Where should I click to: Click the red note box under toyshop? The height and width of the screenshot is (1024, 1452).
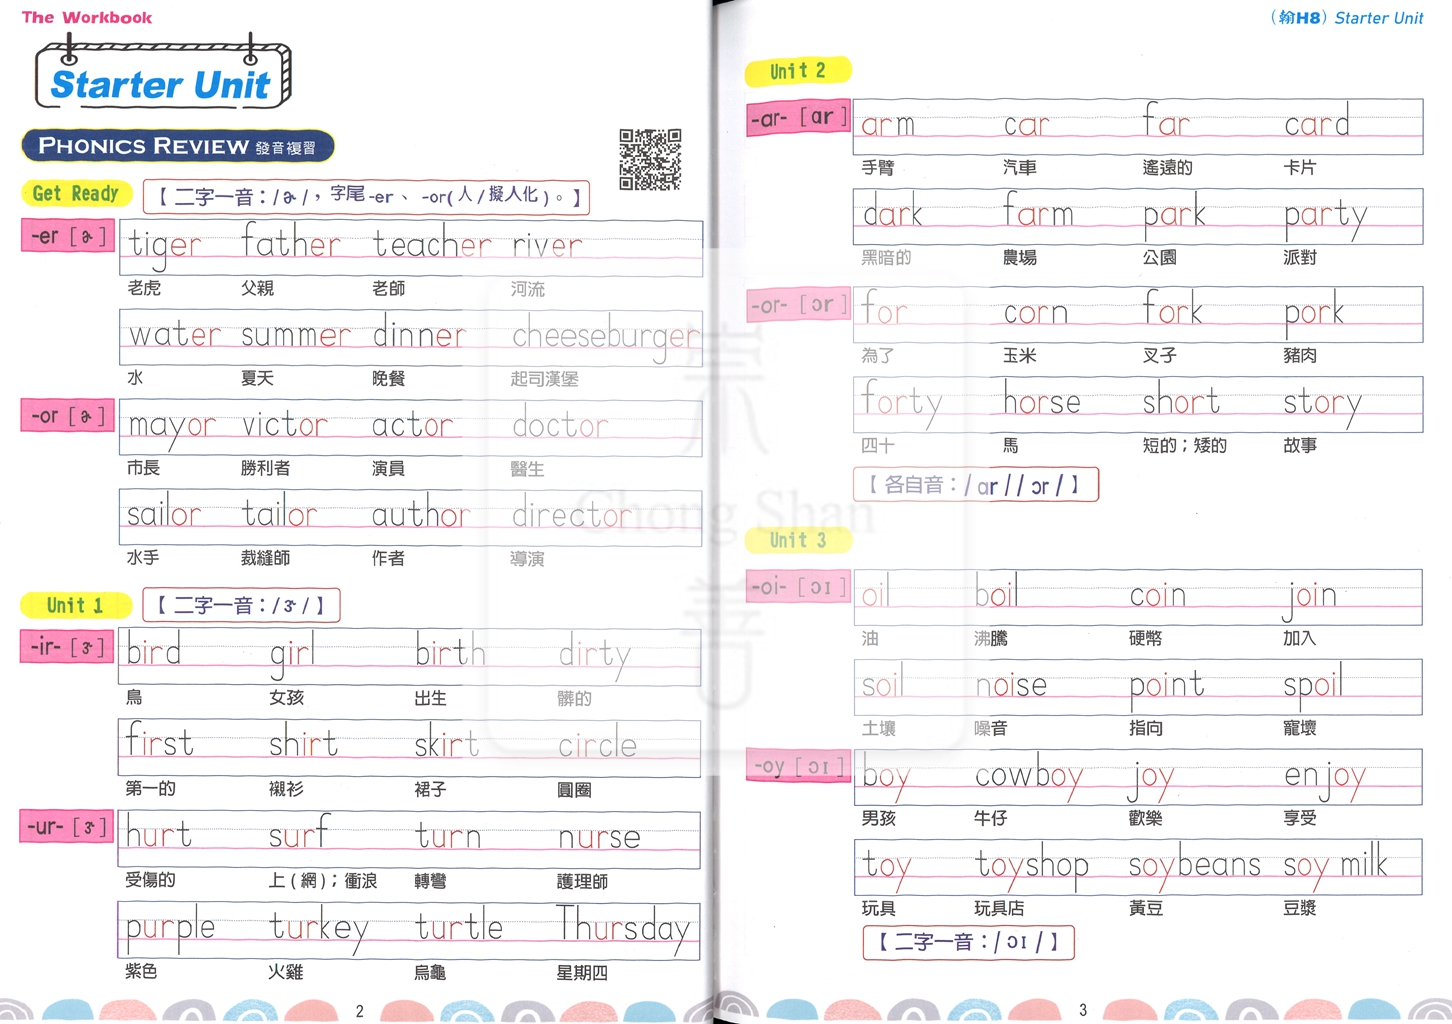pyautogui.click(x=968, y=942)
